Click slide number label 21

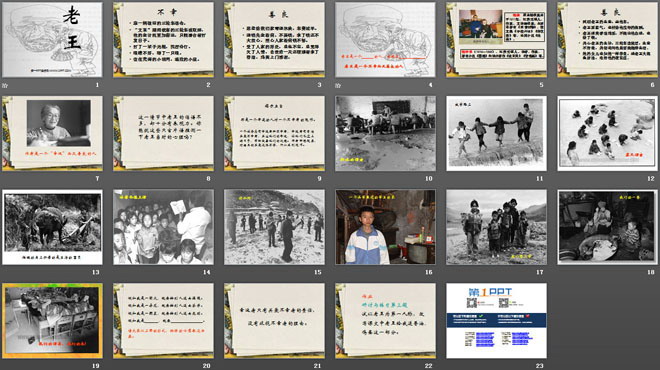coord(318,366)
